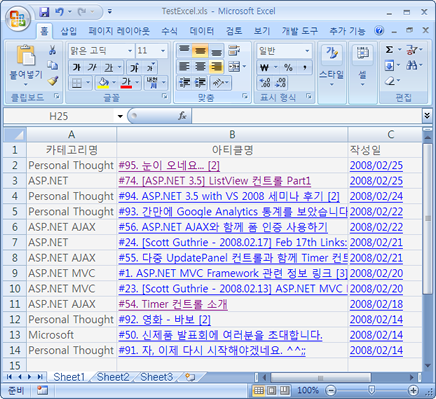Decrease font size button

click(151, 67)
